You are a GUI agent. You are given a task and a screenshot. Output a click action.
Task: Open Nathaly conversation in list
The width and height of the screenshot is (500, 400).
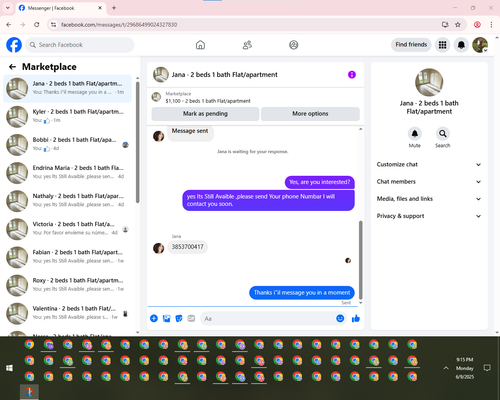pos(67,201)
